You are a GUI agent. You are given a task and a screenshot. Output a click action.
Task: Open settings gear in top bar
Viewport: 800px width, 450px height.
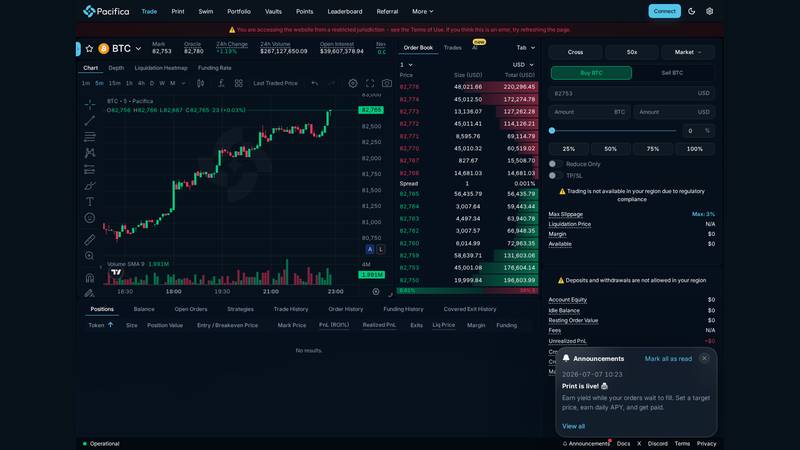pyautogui.click(x=710, y=11)
